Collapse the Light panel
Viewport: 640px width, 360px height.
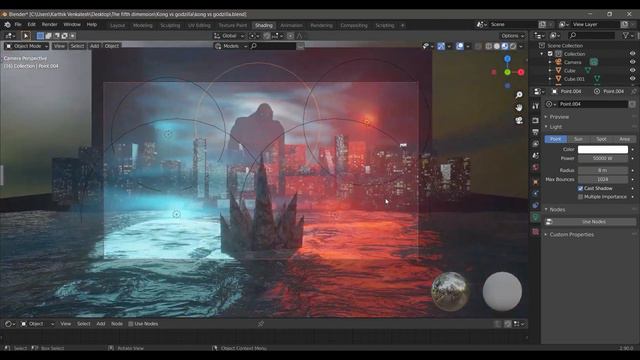pyautogui.click(x=556, y=127)
